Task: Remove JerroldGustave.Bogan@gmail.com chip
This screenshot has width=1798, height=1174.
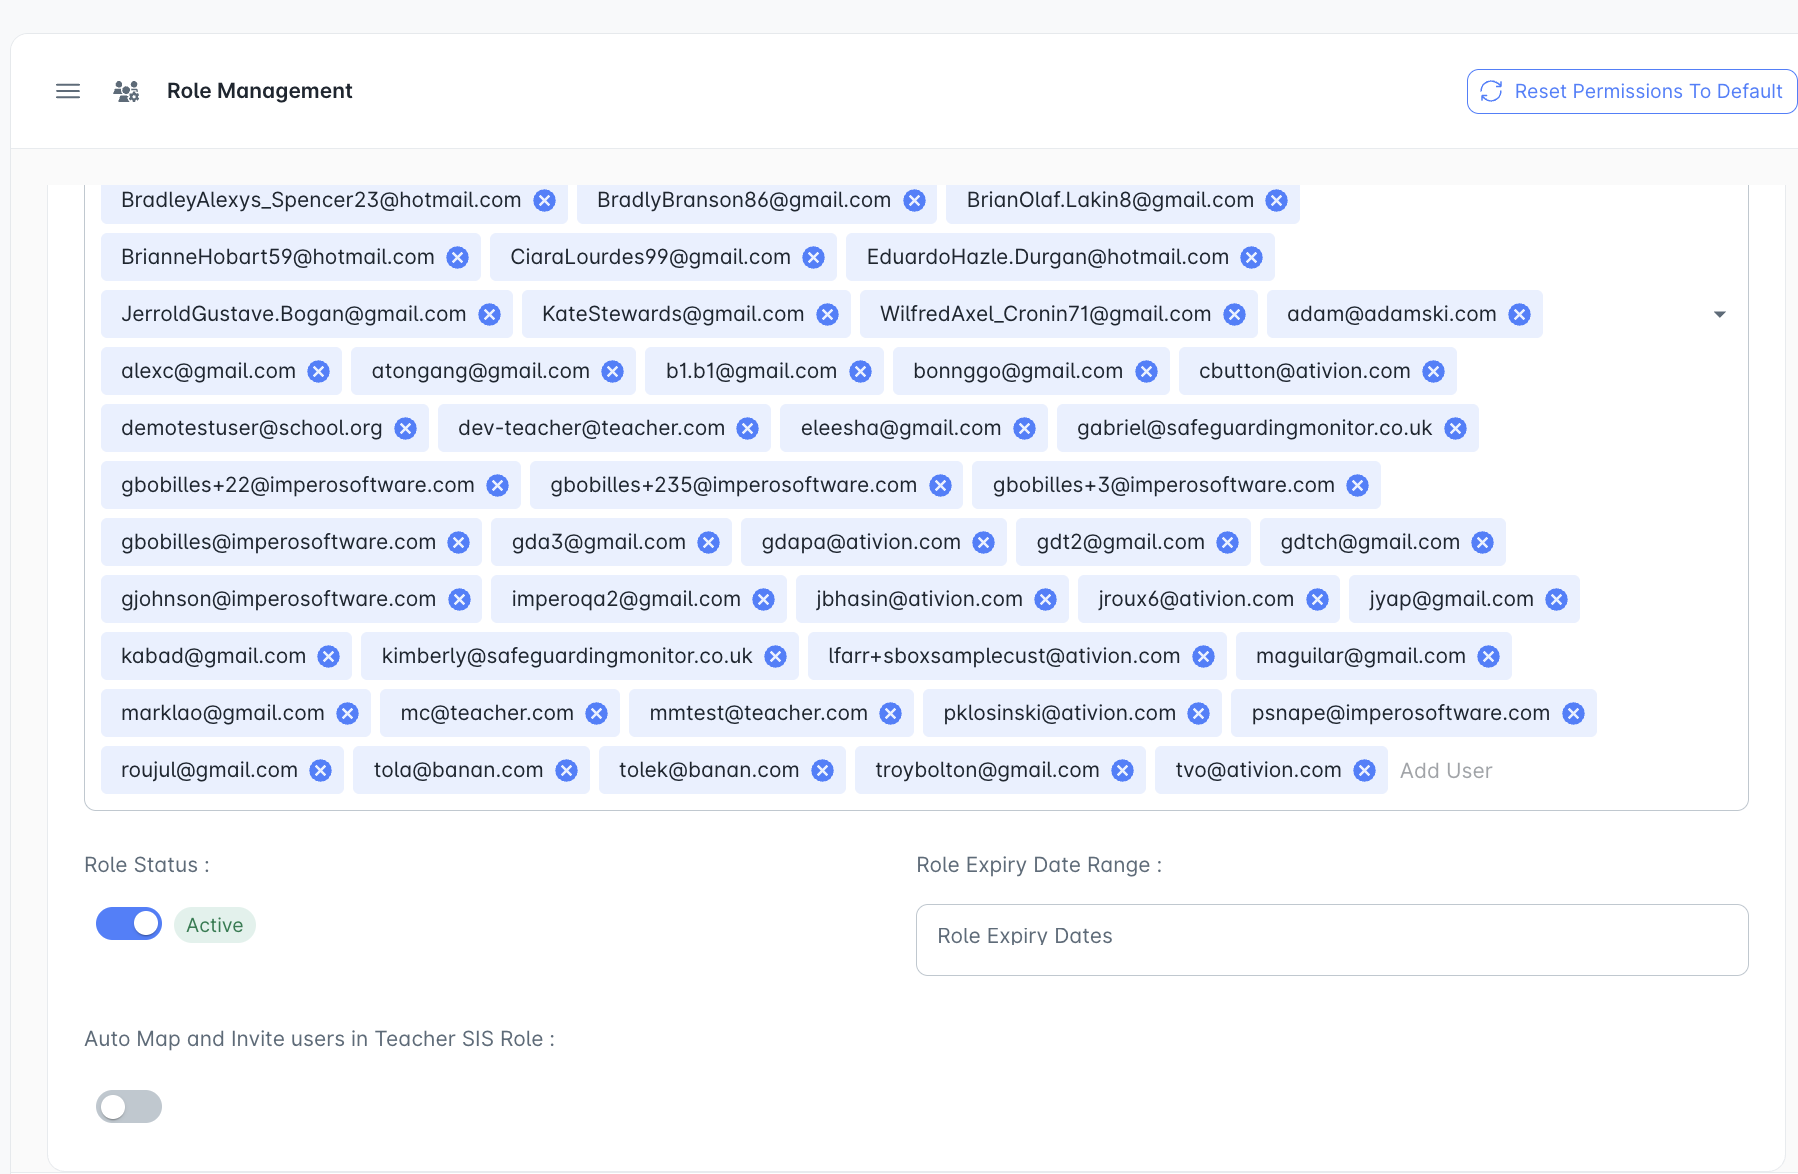Action: pyautogui.click(x=490, y=315)
